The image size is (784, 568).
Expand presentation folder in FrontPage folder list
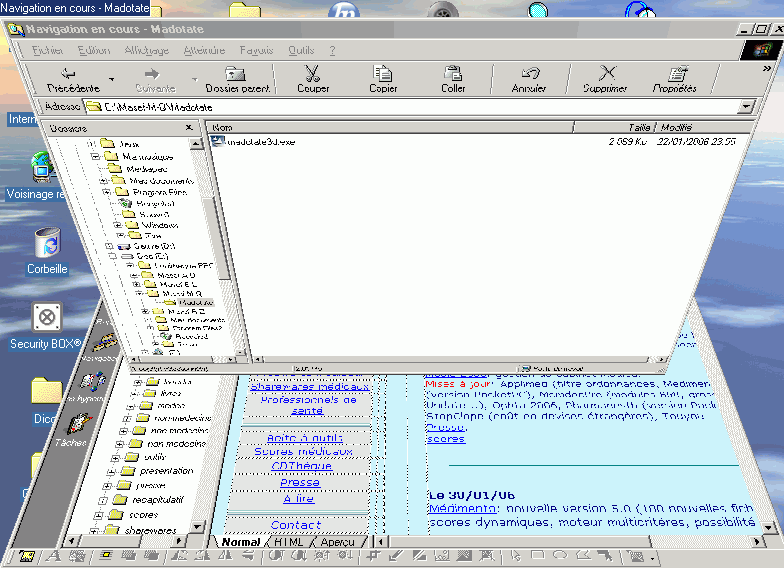pyautogui.click(x=111, y=472)
